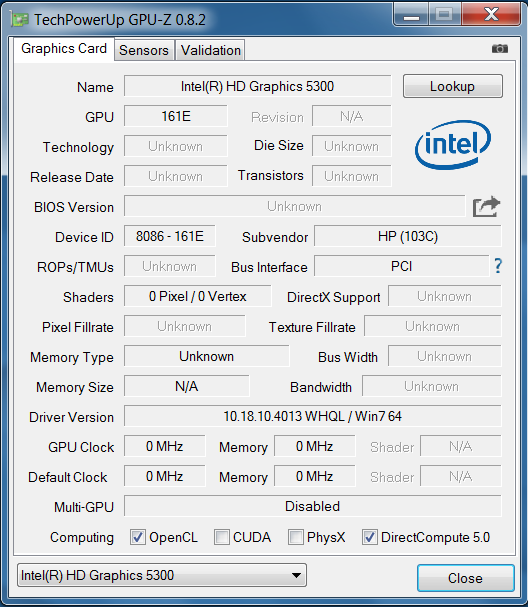Viewport: 528px width, 607px height.
Task: Click the Close button
Action: point(466,578)
